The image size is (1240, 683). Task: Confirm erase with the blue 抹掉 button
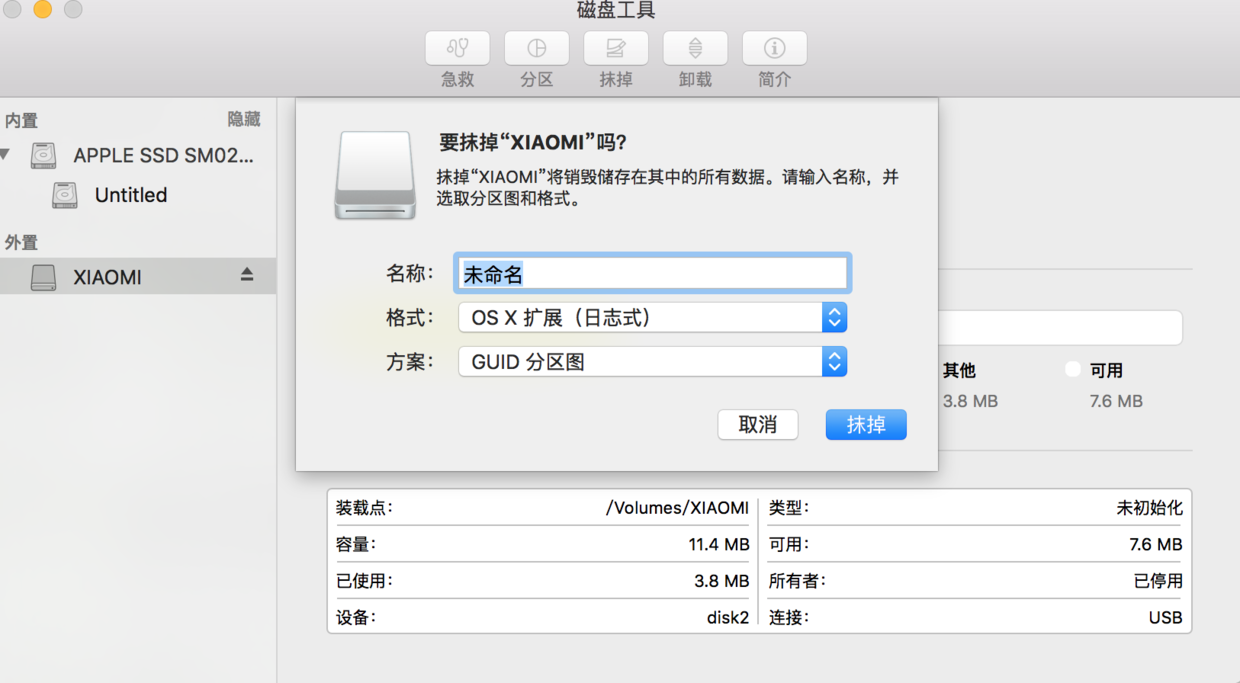pyautogui.click(x=865, y=424)
